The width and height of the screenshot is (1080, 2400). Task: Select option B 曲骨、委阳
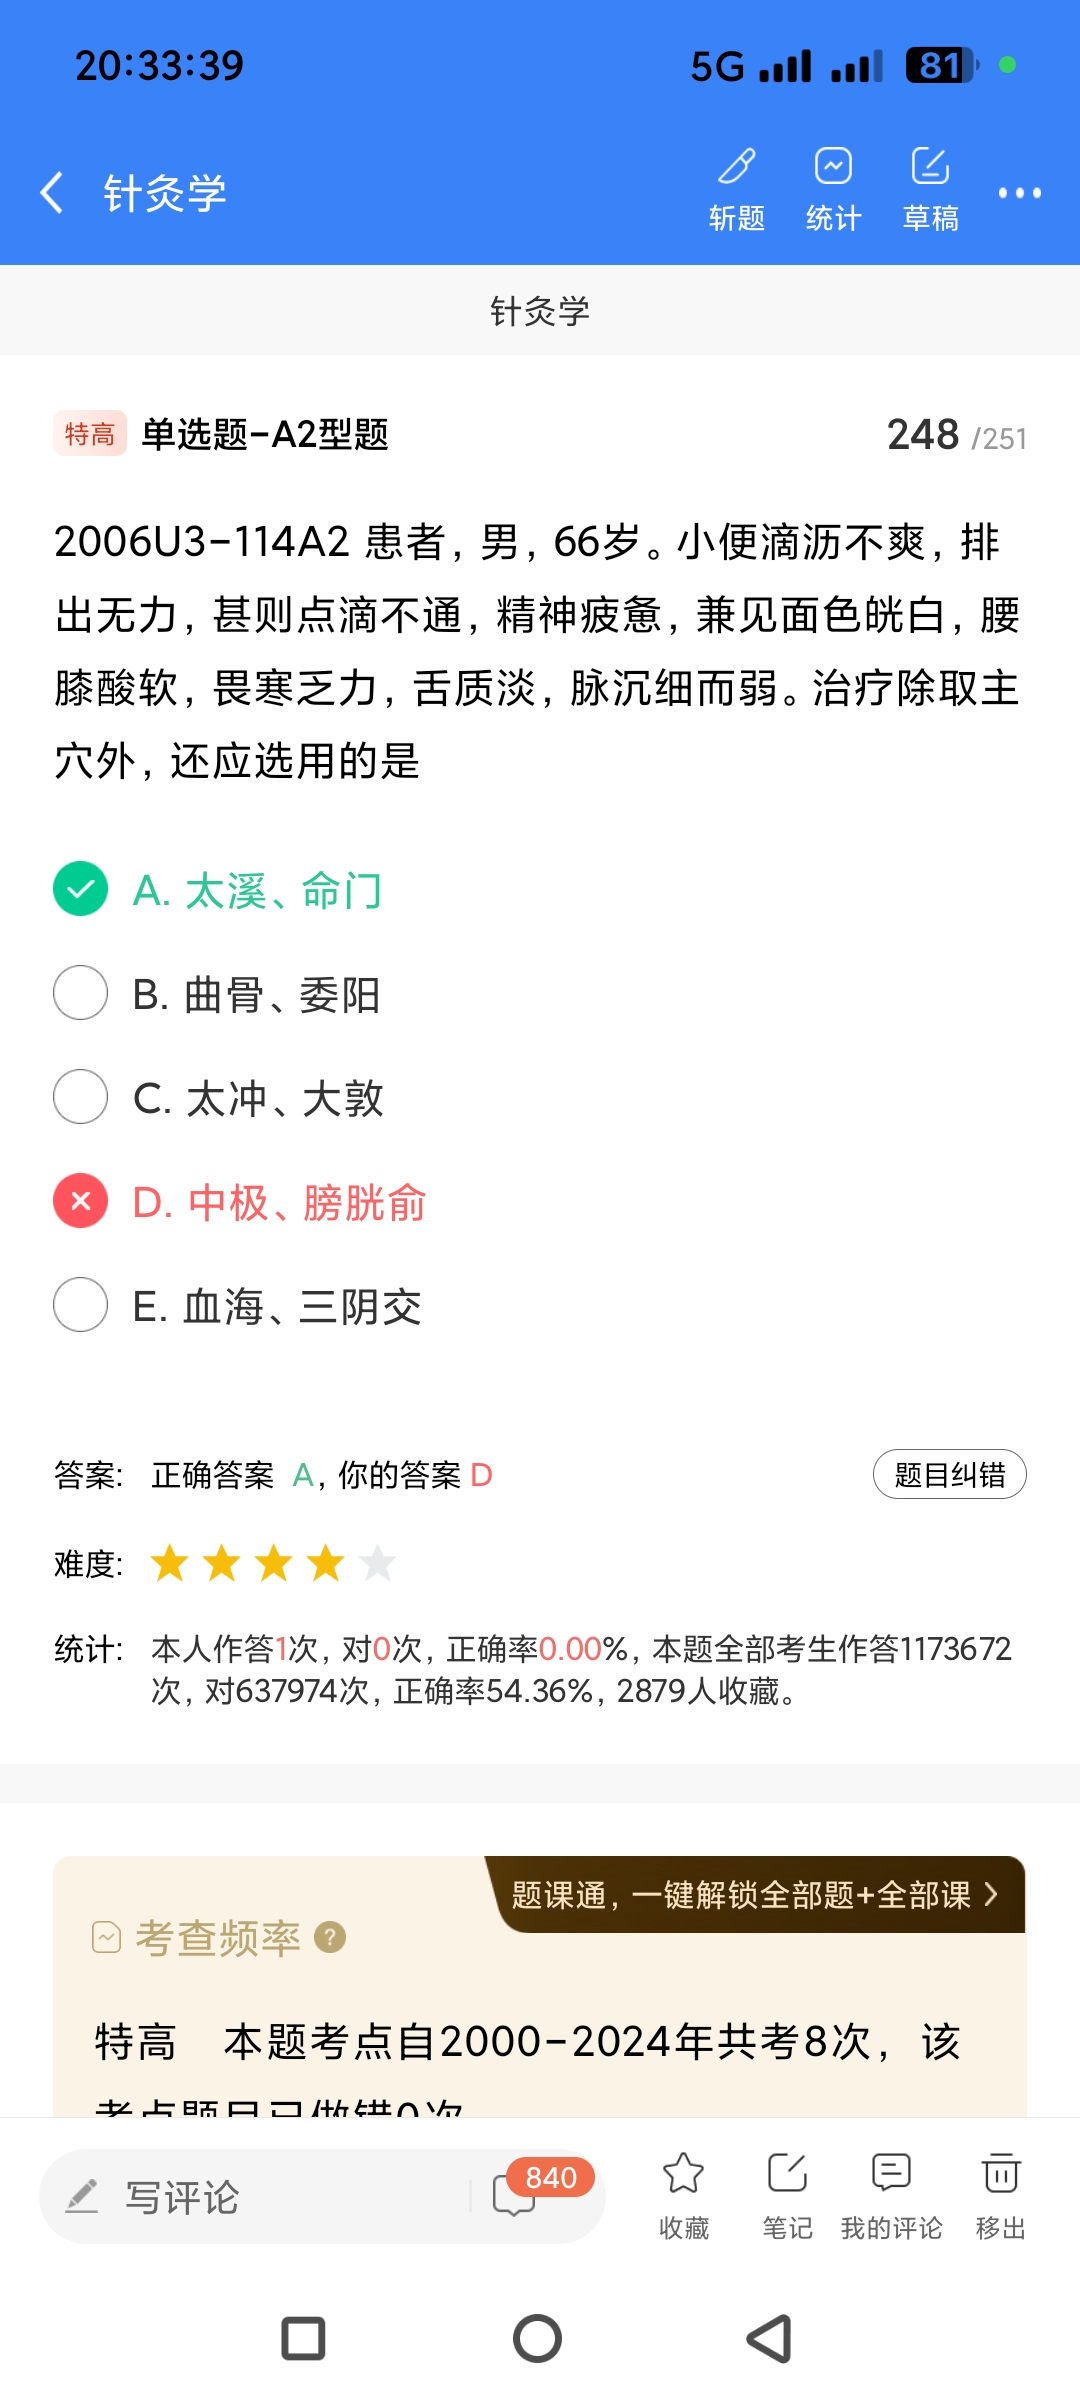[x=81, y=993]
